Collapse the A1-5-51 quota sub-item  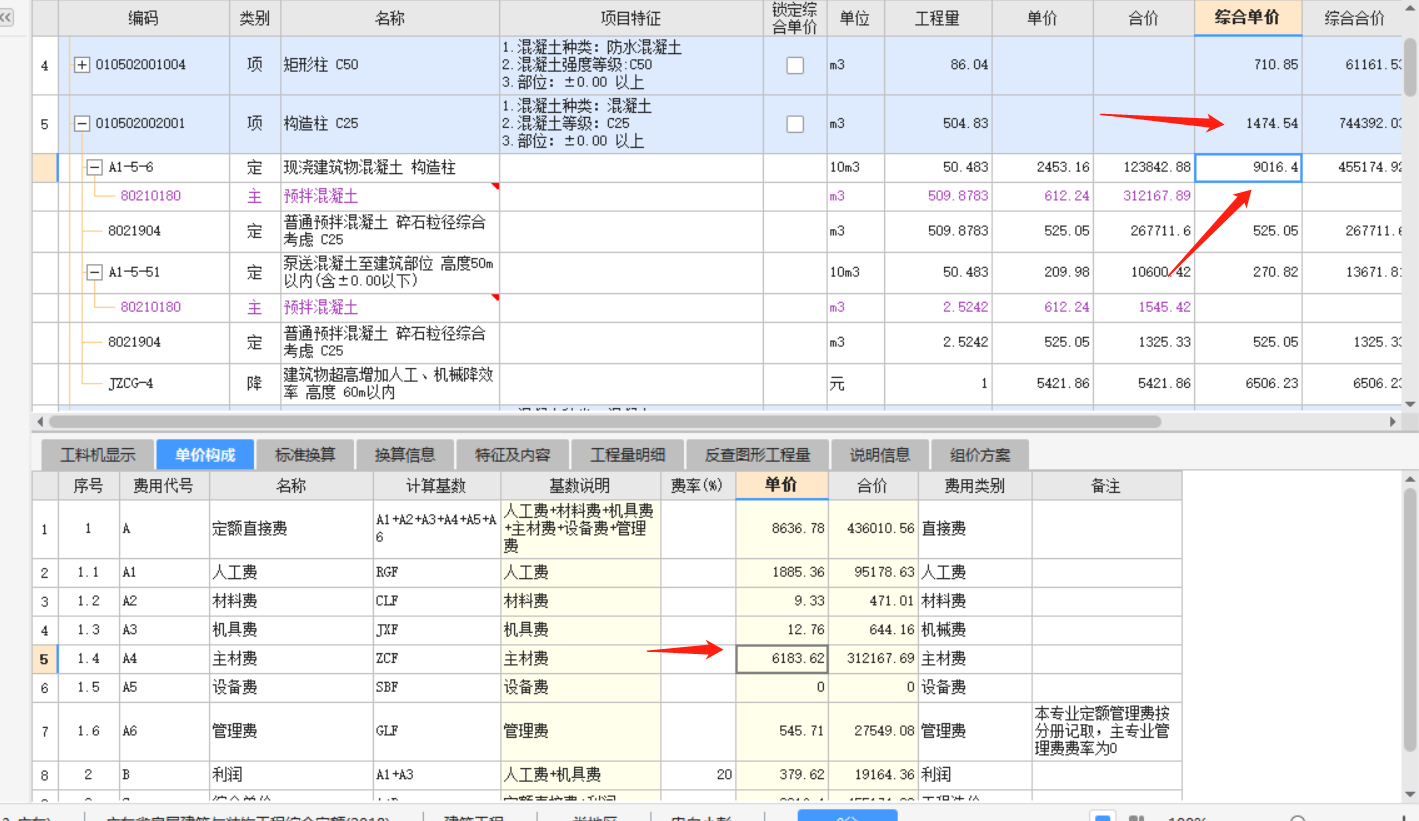coord(94,272)
